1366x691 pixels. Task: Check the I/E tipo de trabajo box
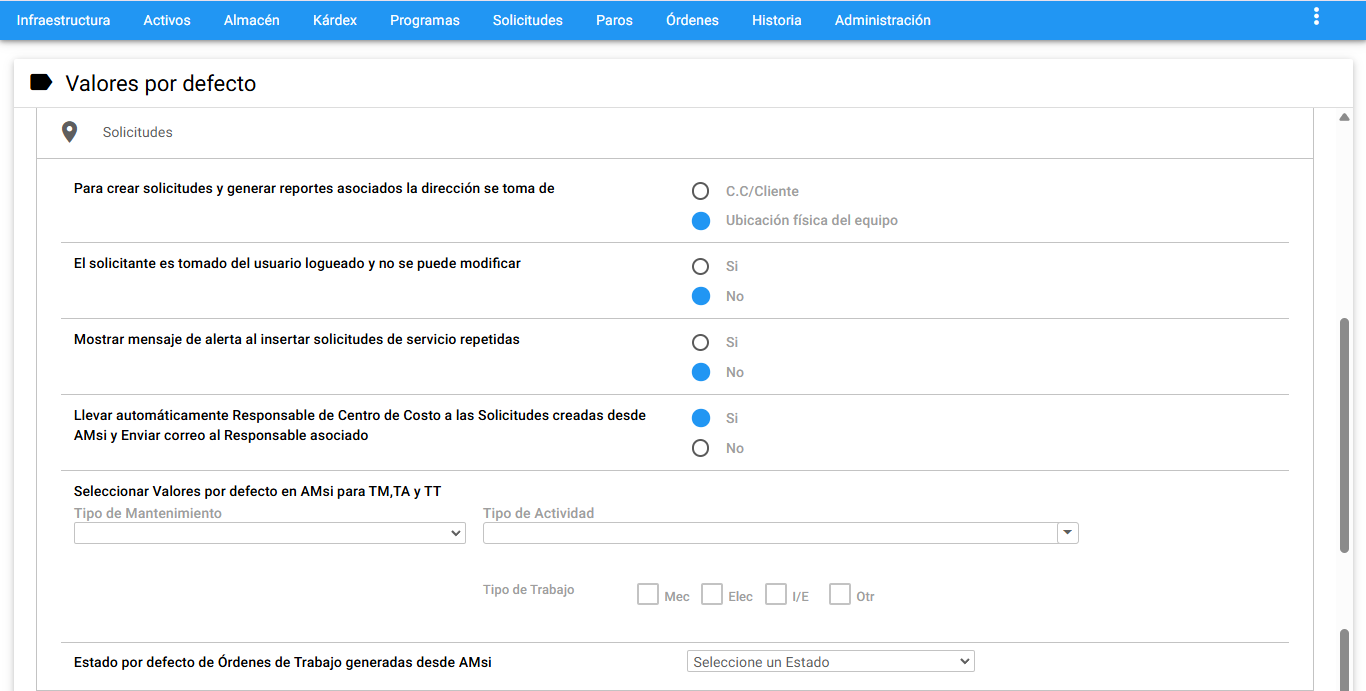coord(776,595)
